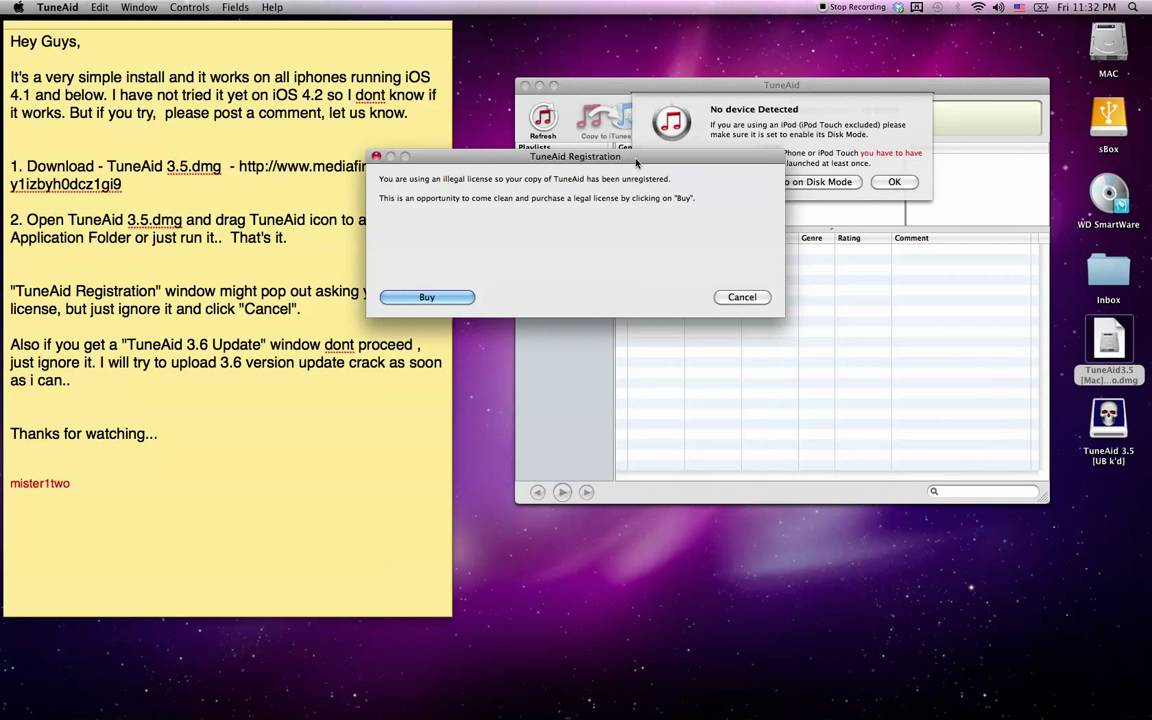Click Copy to iTunes toolbar icon

point(605,121)
